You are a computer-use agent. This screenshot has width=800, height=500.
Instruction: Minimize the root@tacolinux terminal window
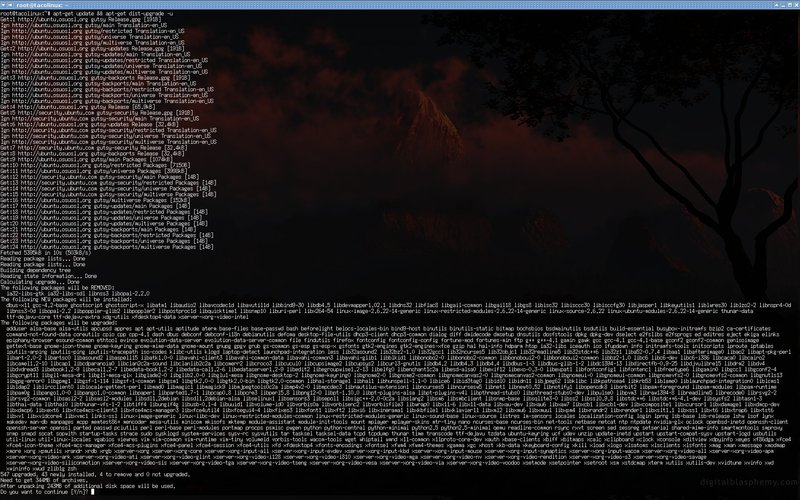click(783, 6)
